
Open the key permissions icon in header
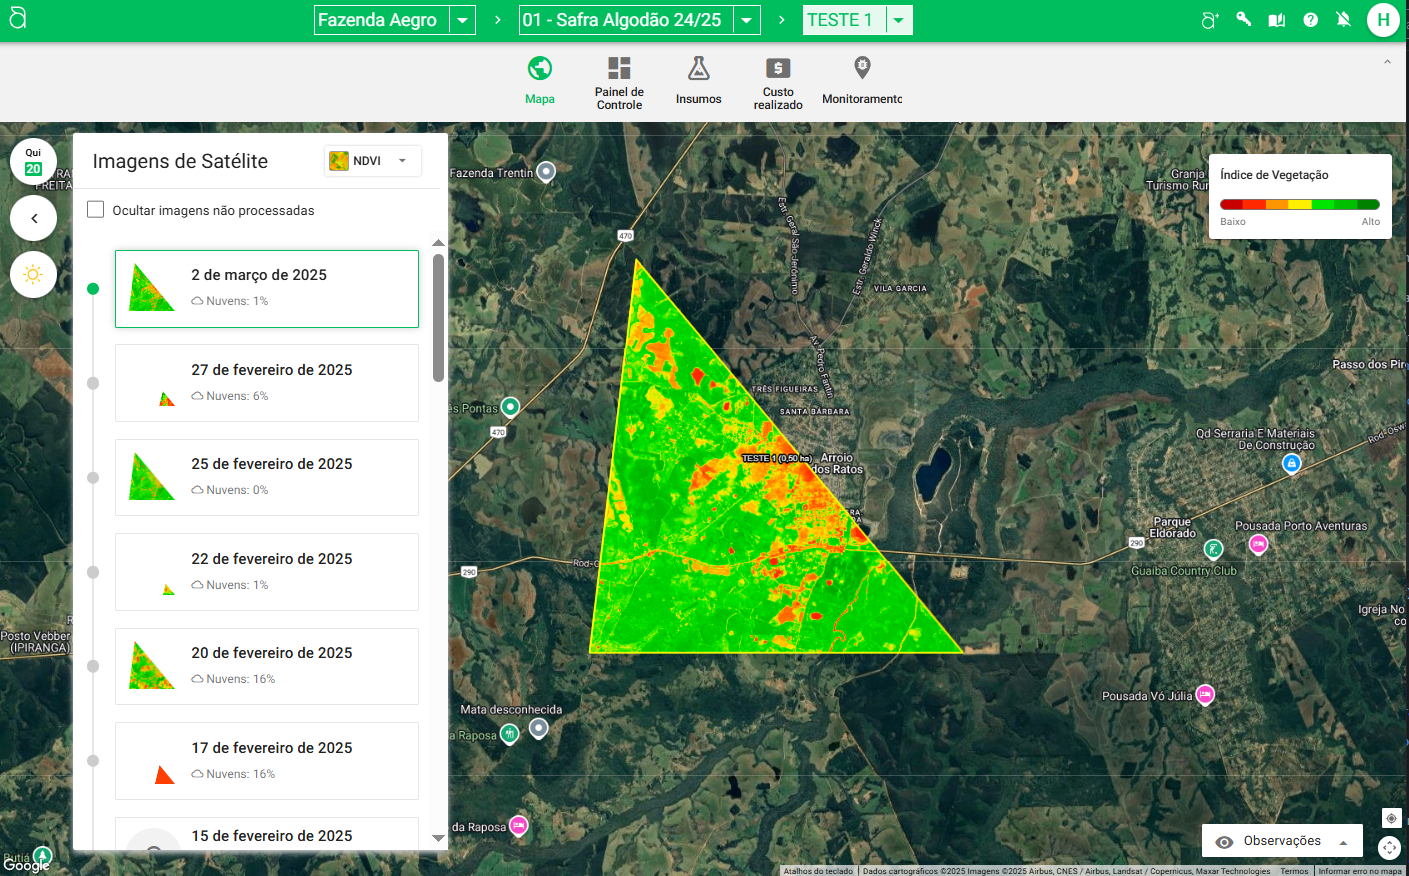point(1243,19)
